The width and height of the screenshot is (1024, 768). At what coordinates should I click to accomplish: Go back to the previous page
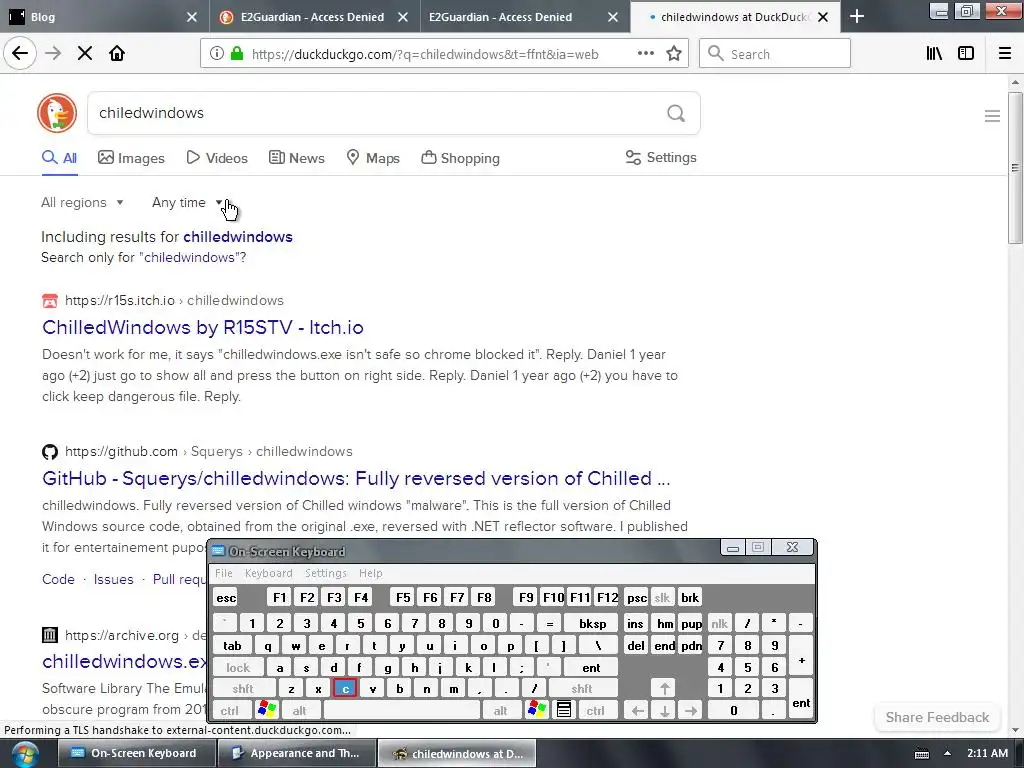click(x=20, y=54)
